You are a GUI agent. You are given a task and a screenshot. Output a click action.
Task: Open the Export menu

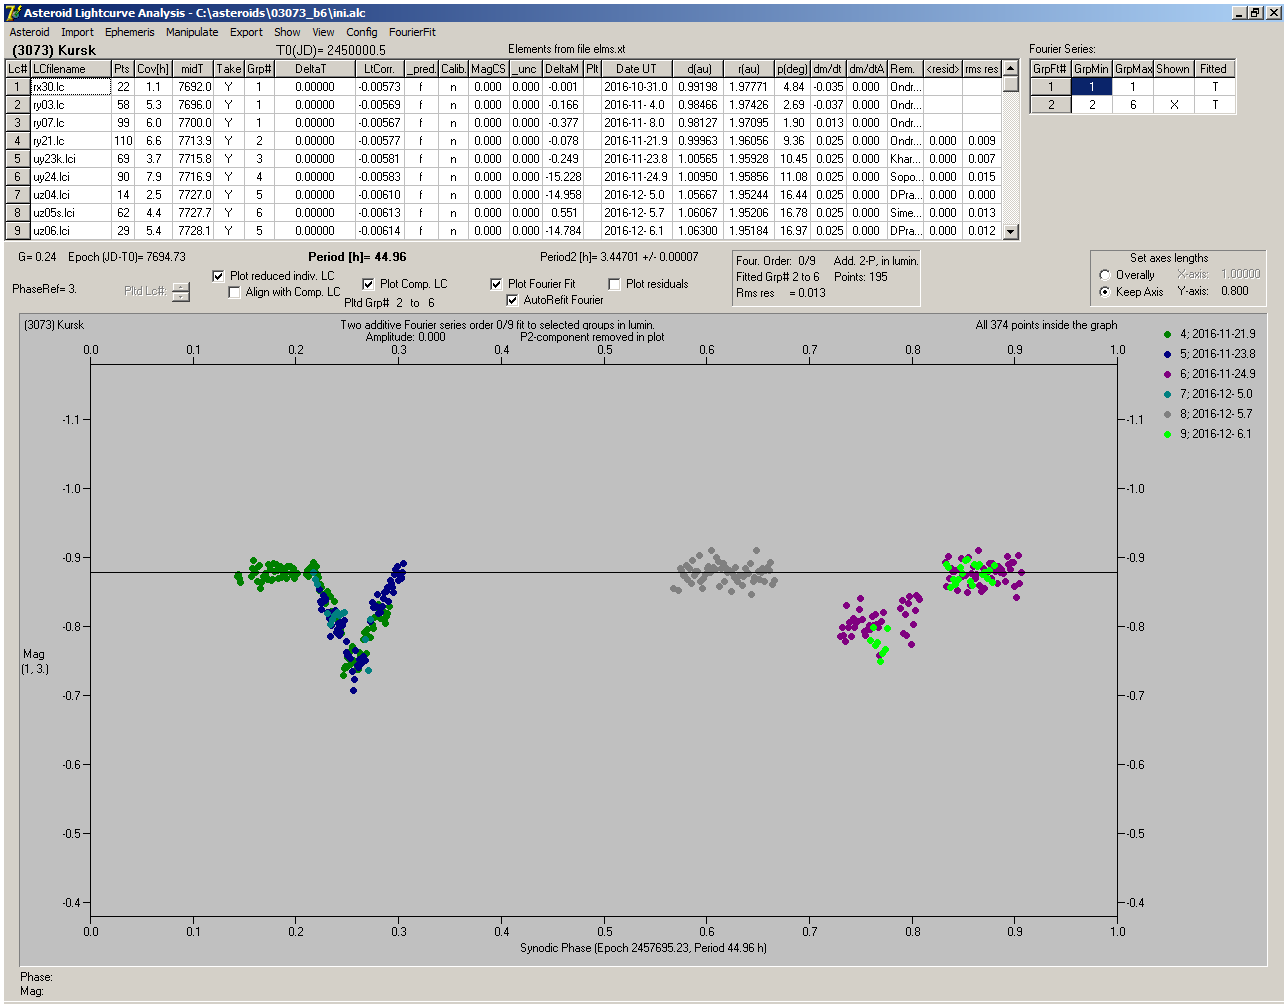click(246, 32)
